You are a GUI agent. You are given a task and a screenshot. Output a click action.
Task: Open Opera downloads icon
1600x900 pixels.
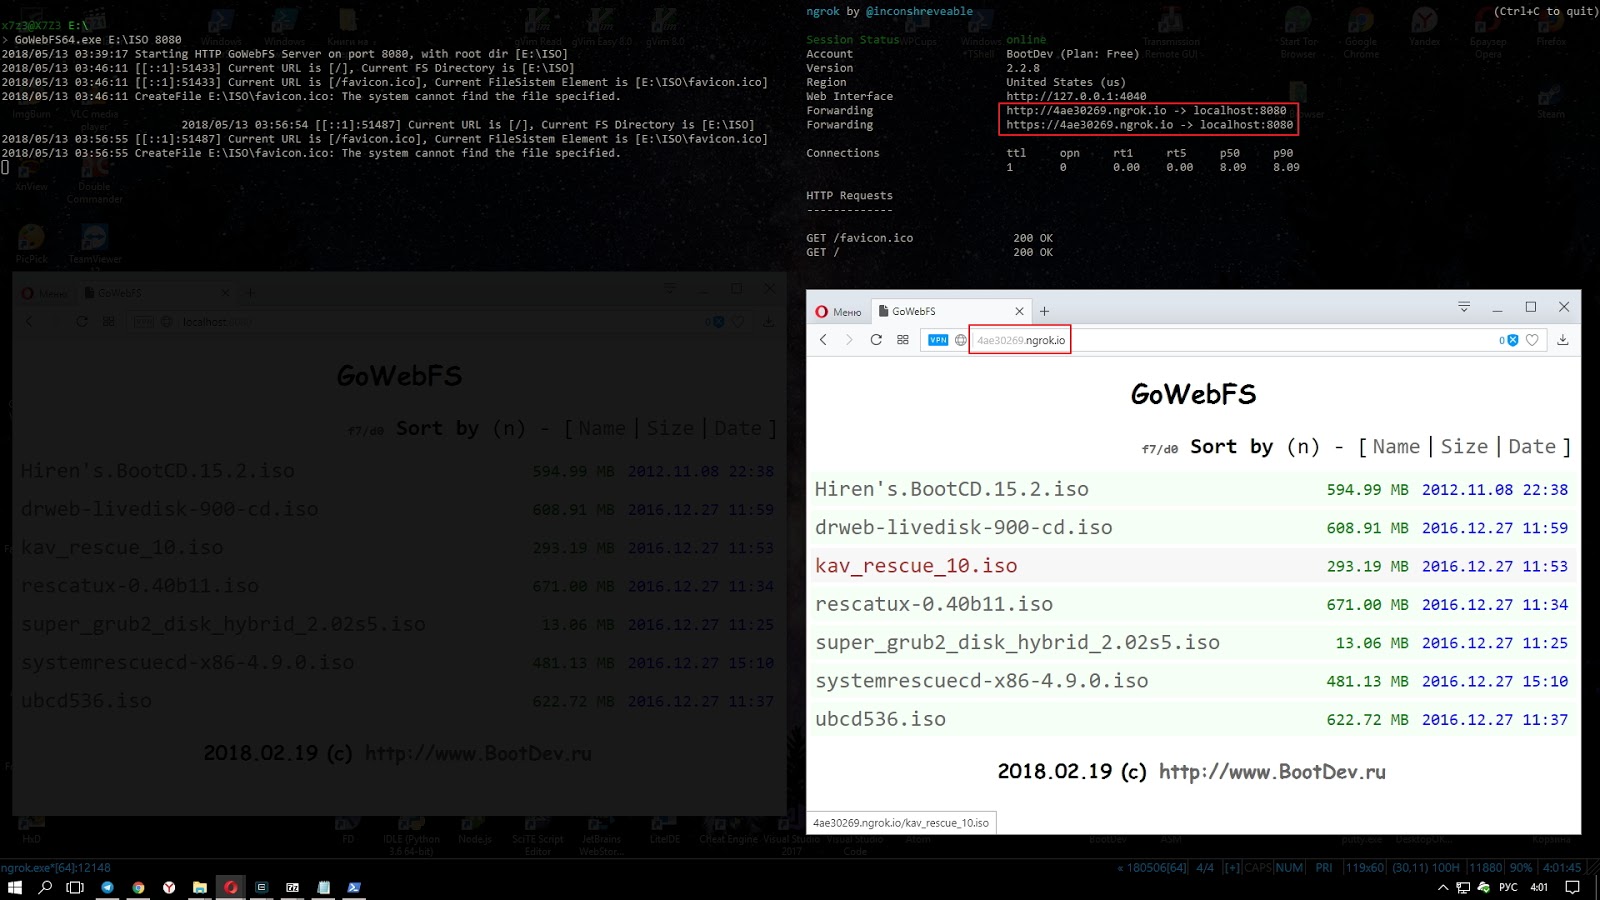[1563, 340]
